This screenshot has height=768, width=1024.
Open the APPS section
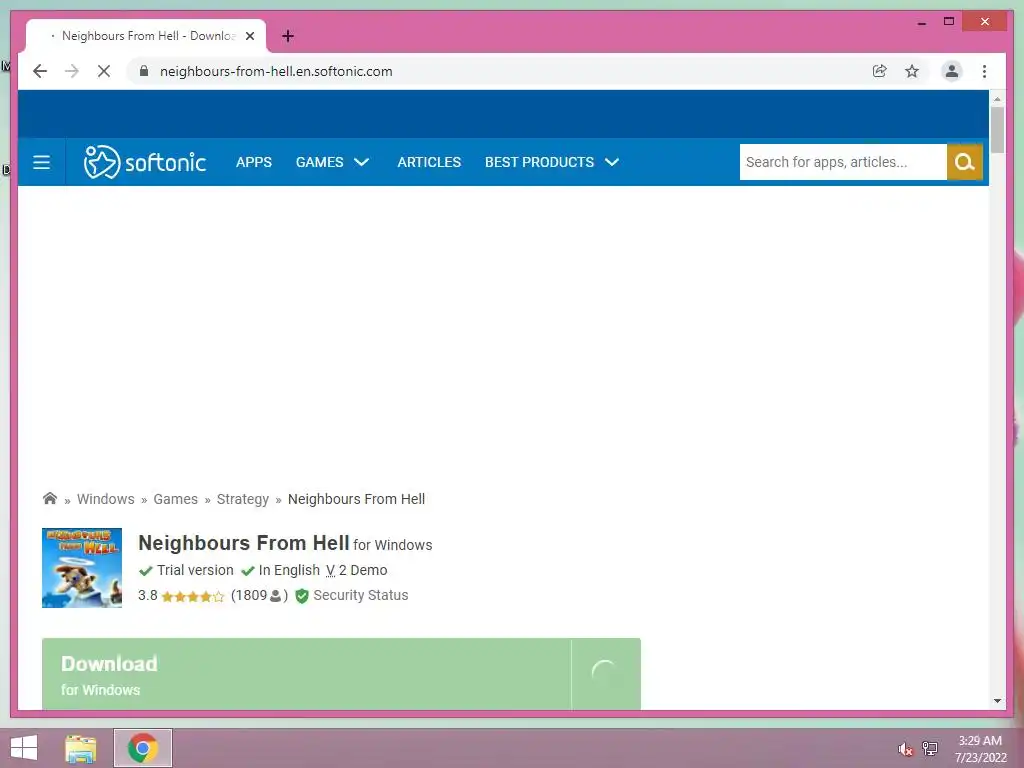(253, 162)
